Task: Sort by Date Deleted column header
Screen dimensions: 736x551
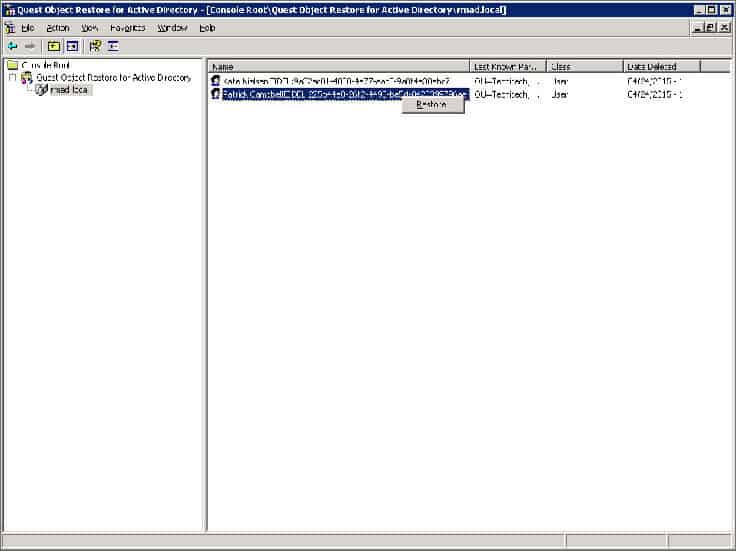Action: tap(662, 67)
